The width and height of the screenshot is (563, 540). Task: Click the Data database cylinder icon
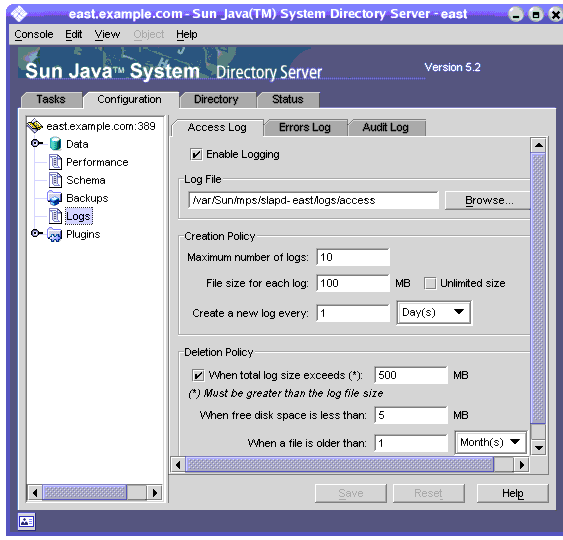pyautogui.click(x=55, y=144)
